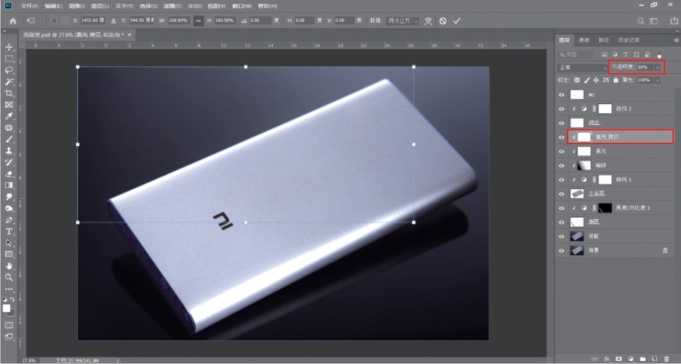681x364 pixels.
Task: Click the Home icon in options bar
Action: tap(13, 21)
